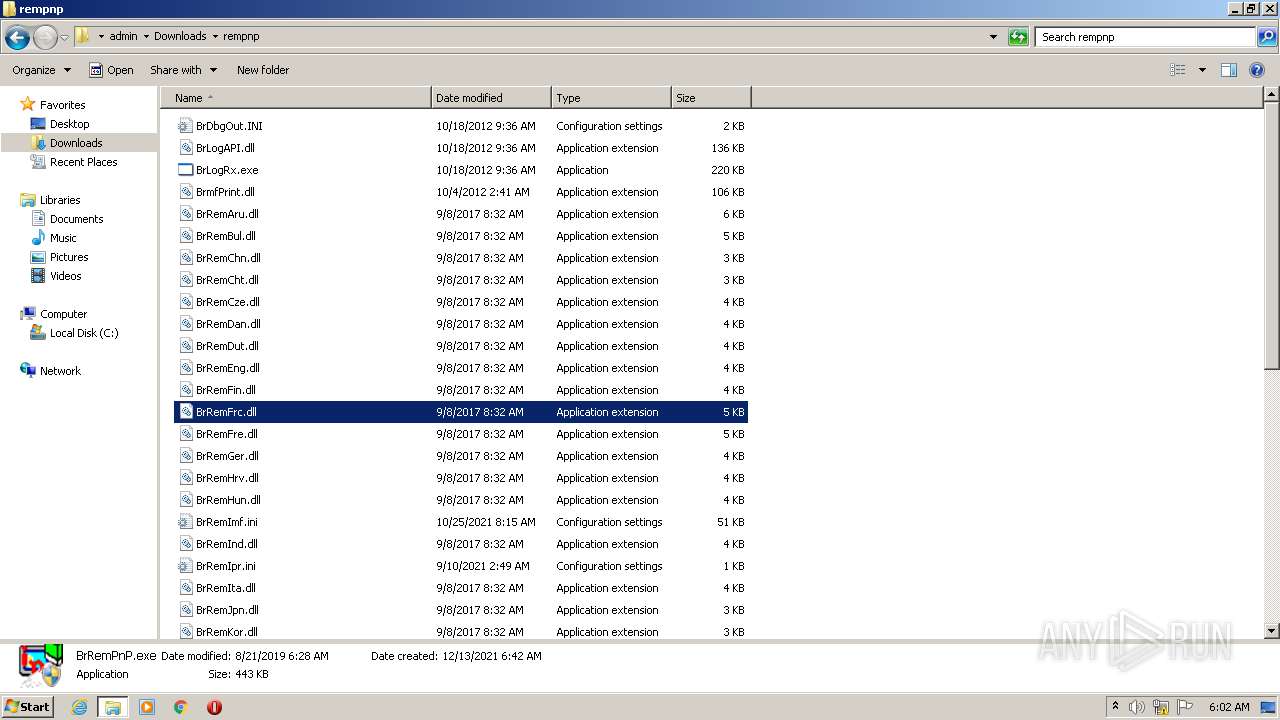Sort by Date modified column

tap(491, 98)
